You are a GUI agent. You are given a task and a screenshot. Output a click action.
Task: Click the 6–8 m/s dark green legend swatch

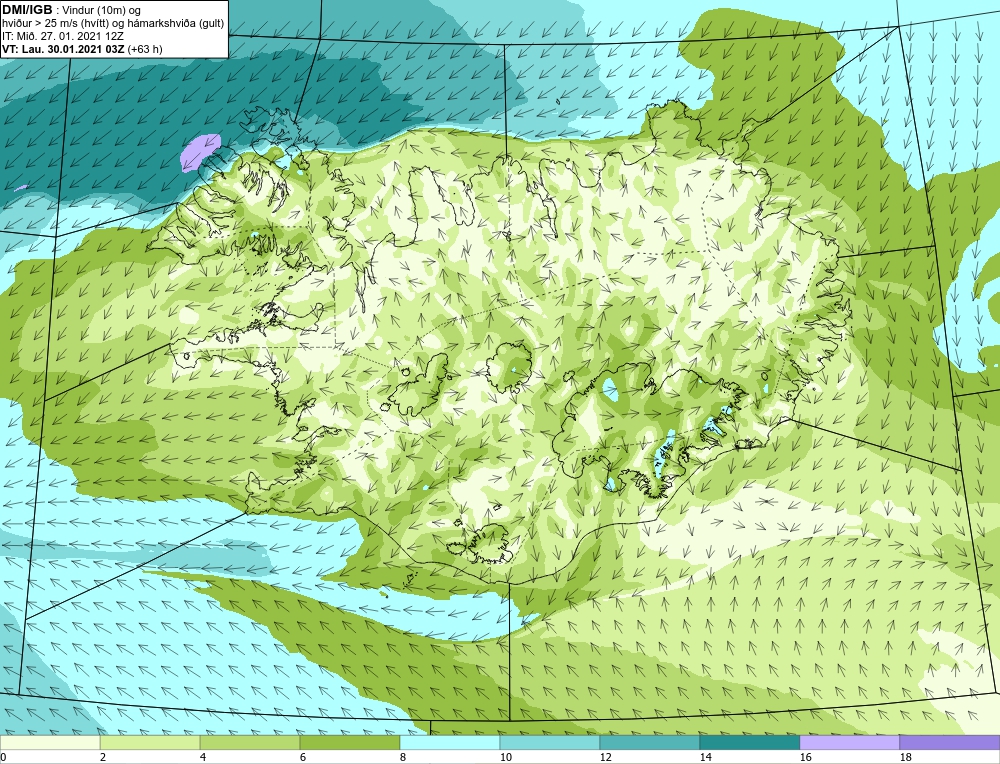[x=349, y=743]
